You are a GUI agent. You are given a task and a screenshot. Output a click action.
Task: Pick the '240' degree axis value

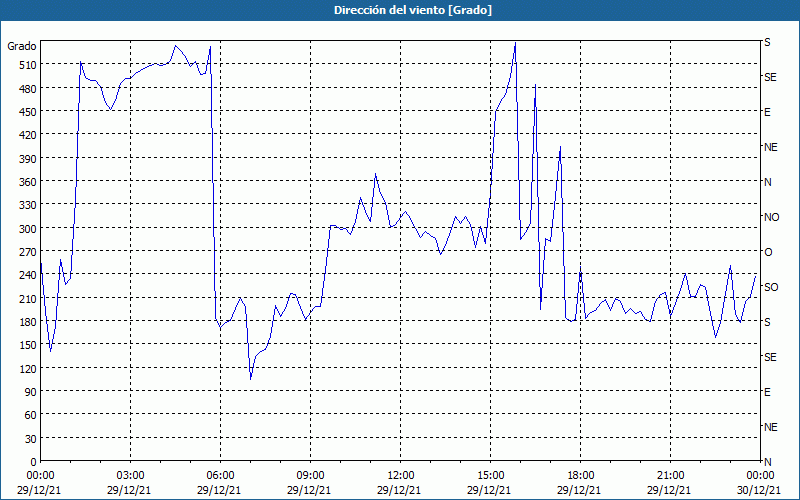28,275
